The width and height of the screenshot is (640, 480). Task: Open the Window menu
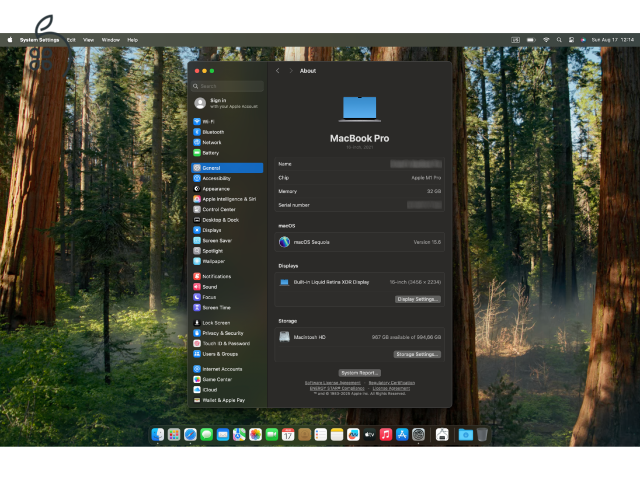point(111,40)
